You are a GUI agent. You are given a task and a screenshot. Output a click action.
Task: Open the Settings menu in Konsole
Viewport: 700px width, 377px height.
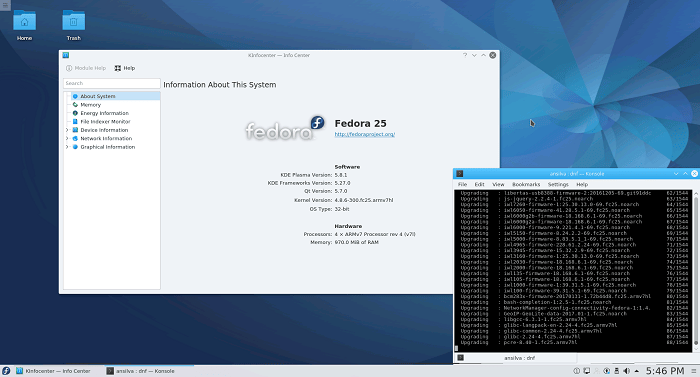(558, 184)
